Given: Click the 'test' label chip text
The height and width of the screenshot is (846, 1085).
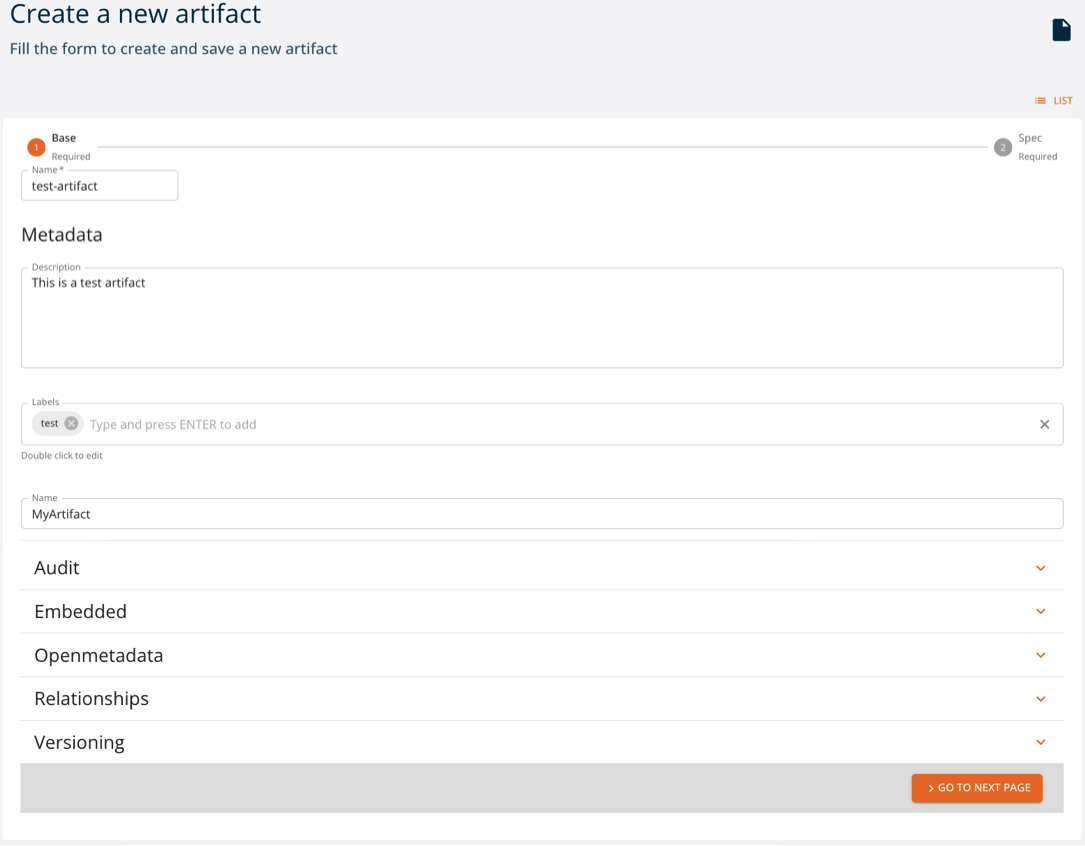Looking at the screenshot, I should (x=49, y=424).
